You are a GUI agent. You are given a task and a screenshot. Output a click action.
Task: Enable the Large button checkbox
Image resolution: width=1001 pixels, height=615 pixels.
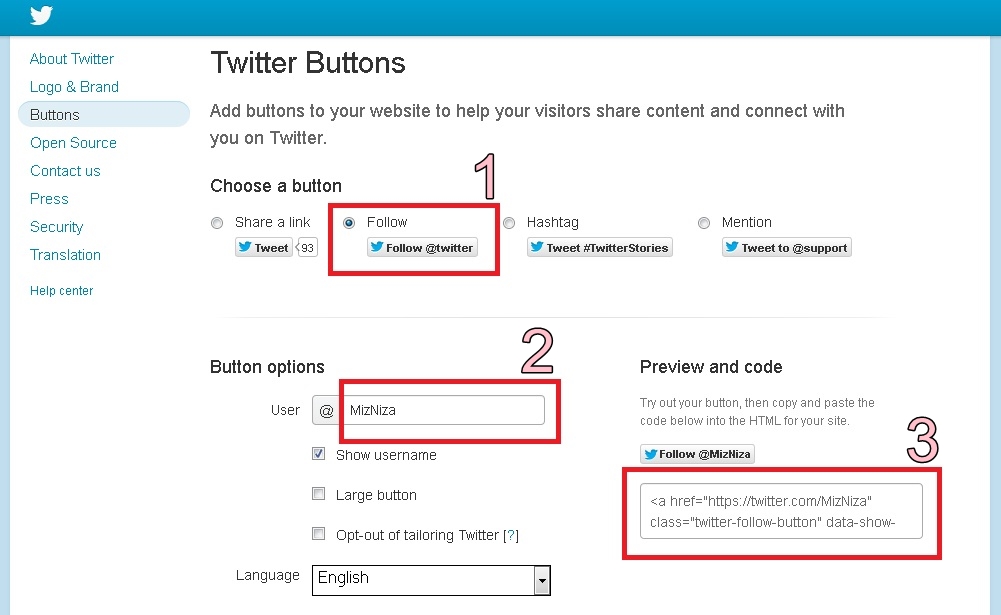click(319, 494)
